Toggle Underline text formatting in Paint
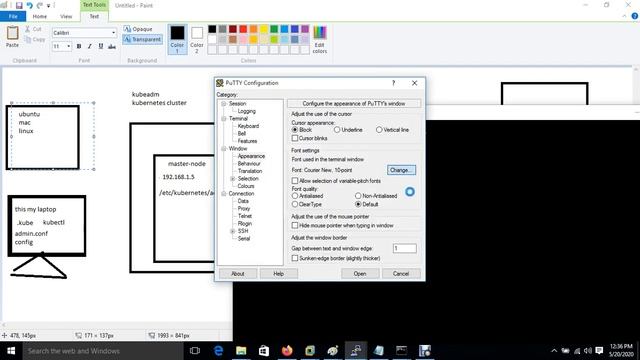This screenshot has height=360, width=640. tap(101, 47)
